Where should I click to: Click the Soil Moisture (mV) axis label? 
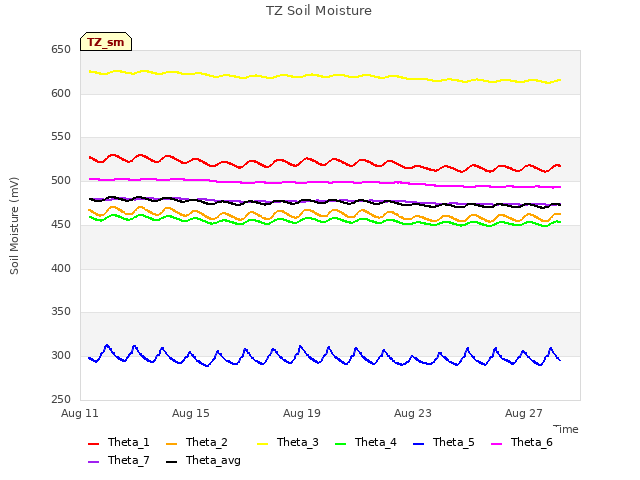click(x=14, y=226)
